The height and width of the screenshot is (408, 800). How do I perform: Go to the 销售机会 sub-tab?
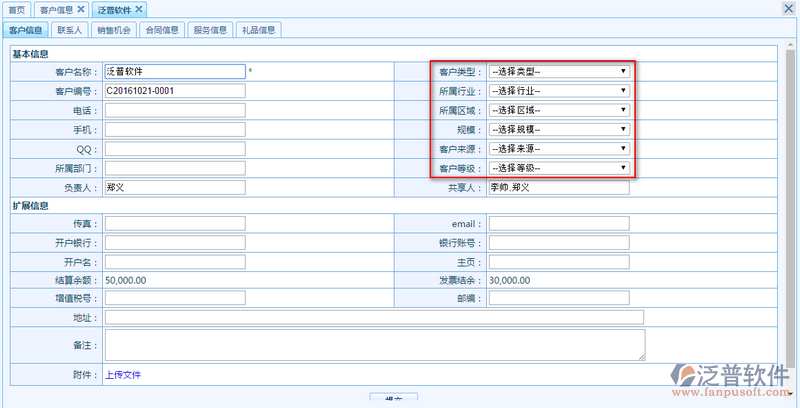click(114, 30)
